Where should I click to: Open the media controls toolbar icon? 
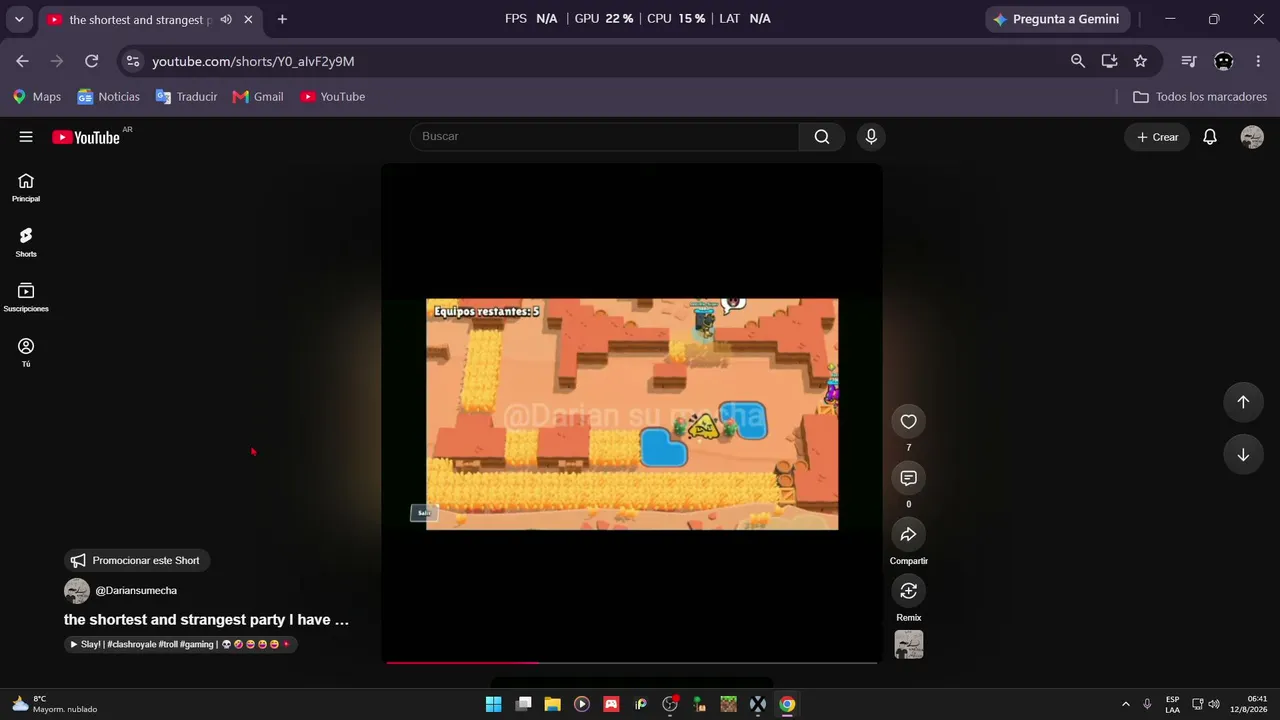(1189, 61)
